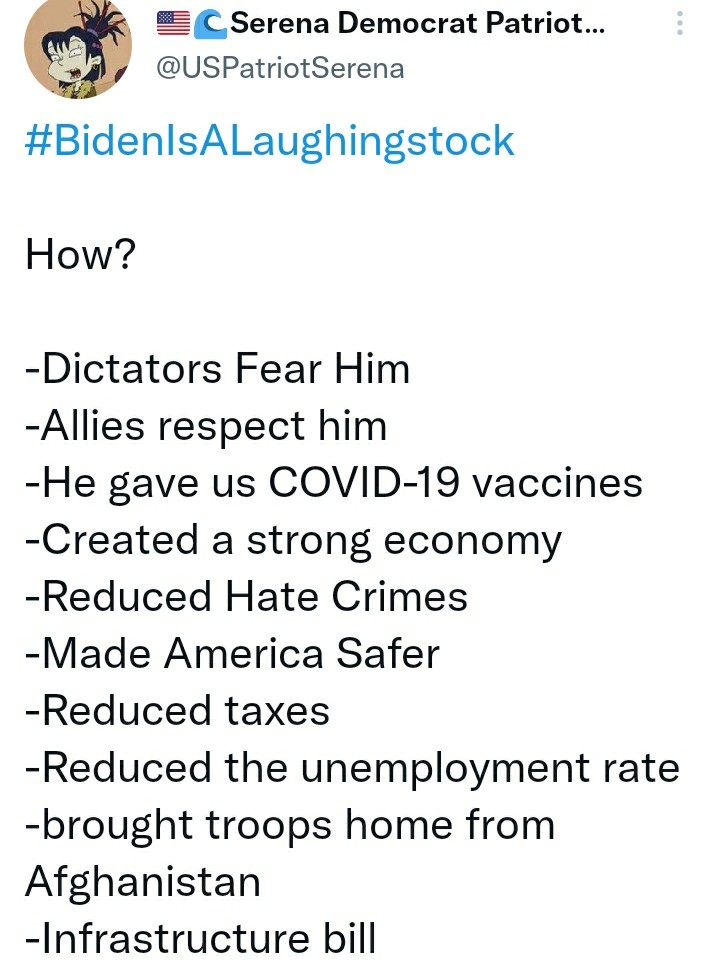Select the 'Allies respect him' line
The image size is (720, 974).
(206, 427)
